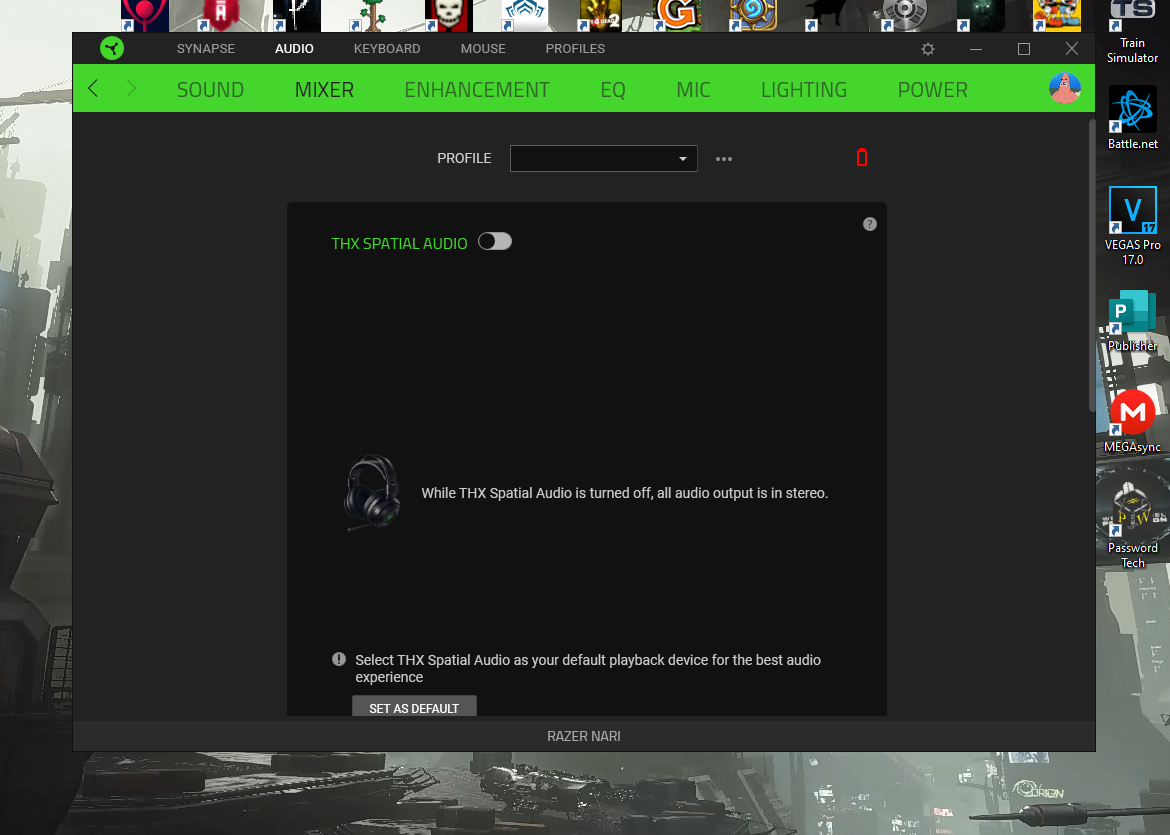This screenshot has width=1170, height=835.
Task: Switch to the Mouse top tab
Action: tap(483, 49)
